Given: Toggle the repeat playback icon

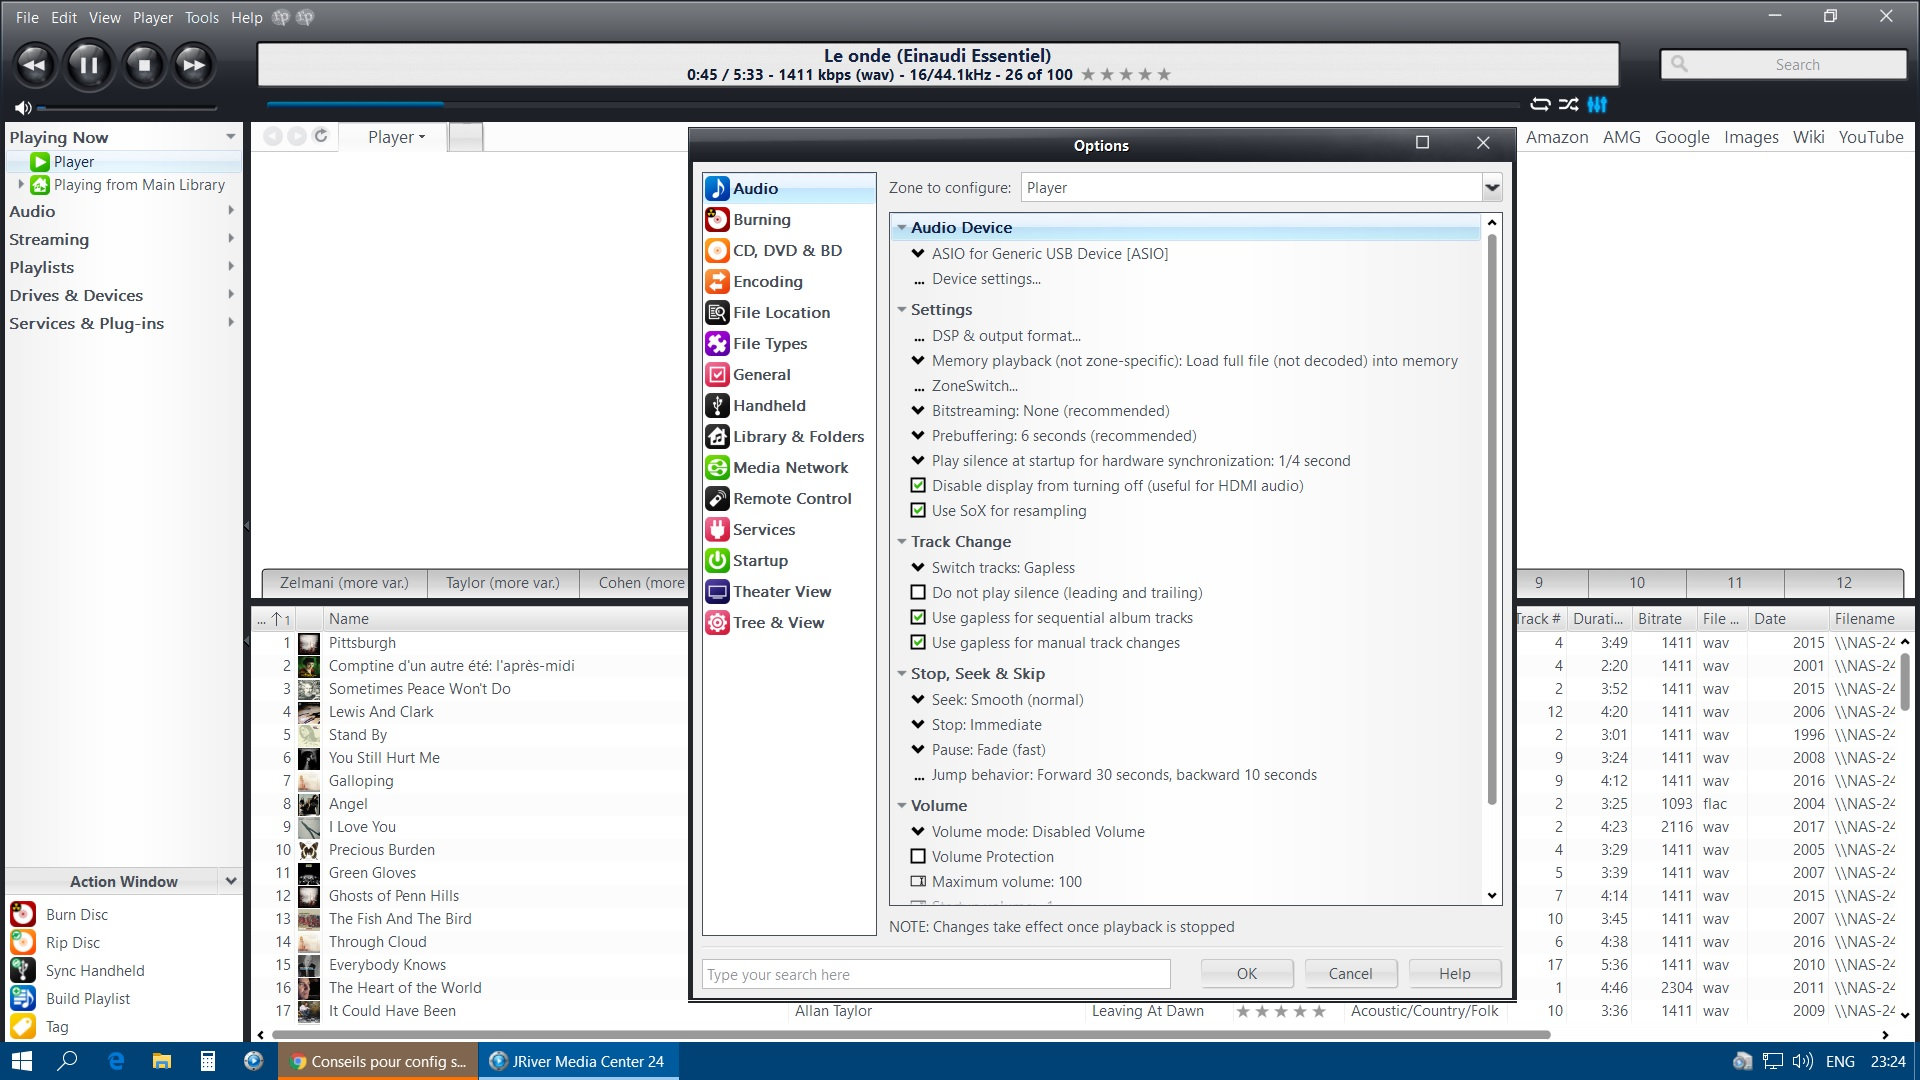Looking at the screenshot, I should click(1540, 104).
